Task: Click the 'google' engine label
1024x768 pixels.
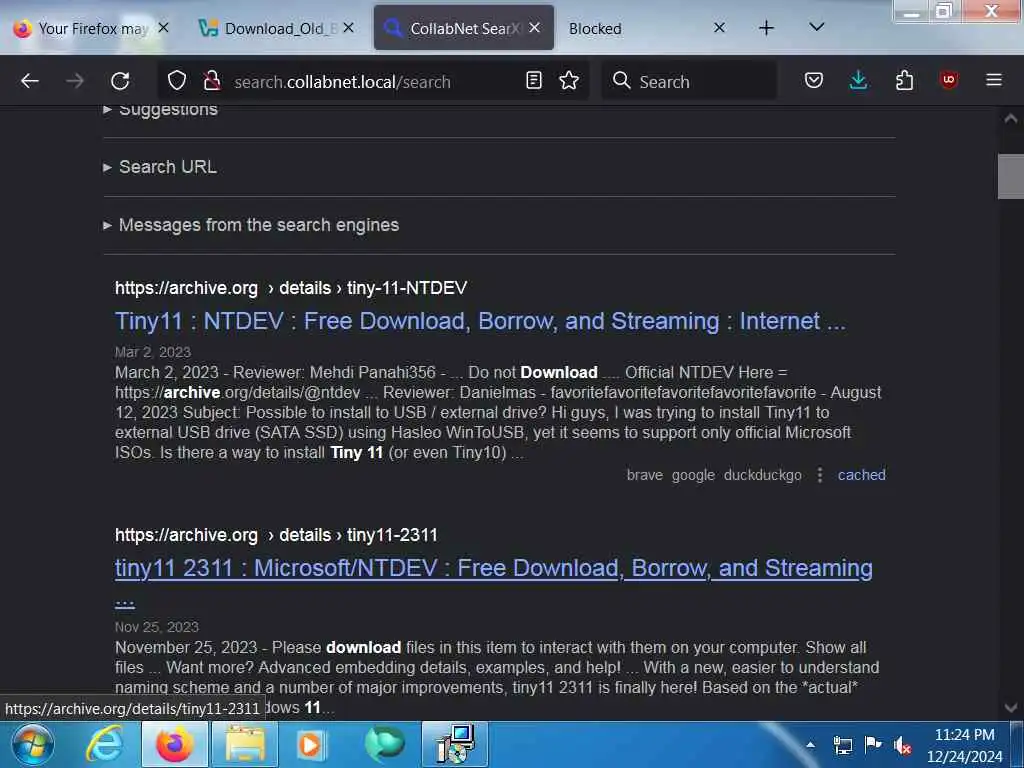Action: click(x=693, y=475)
